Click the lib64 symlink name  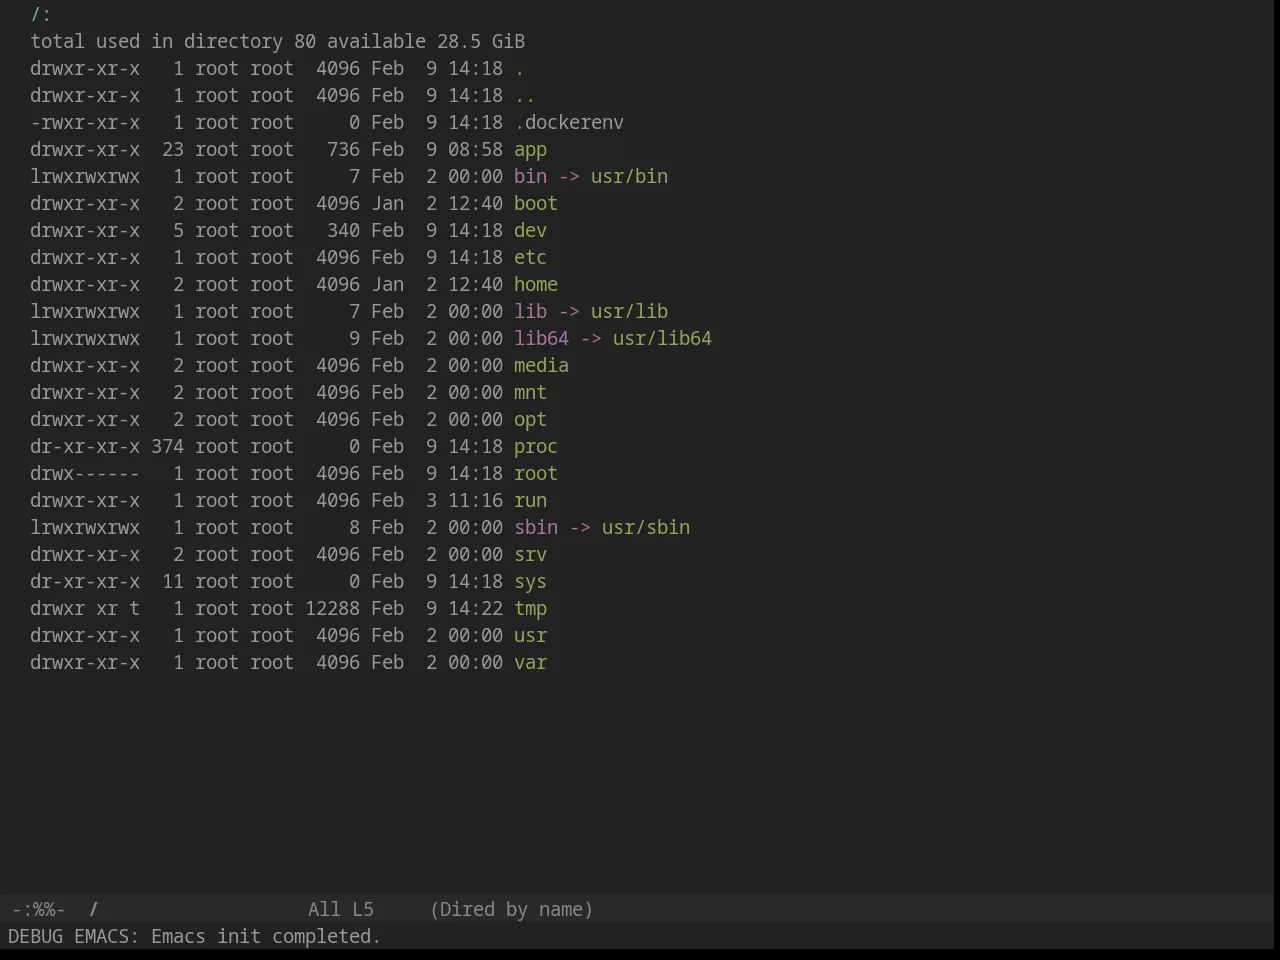click(x=541, y=339)
